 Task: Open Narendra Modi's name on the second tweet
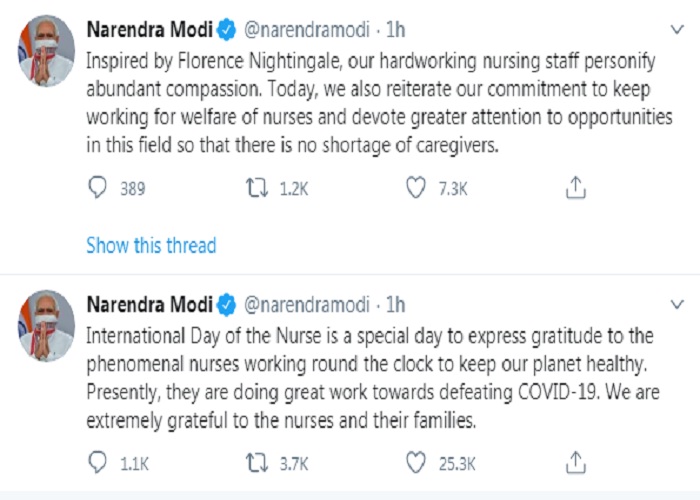pyautogui.click(x=150, y=304)
